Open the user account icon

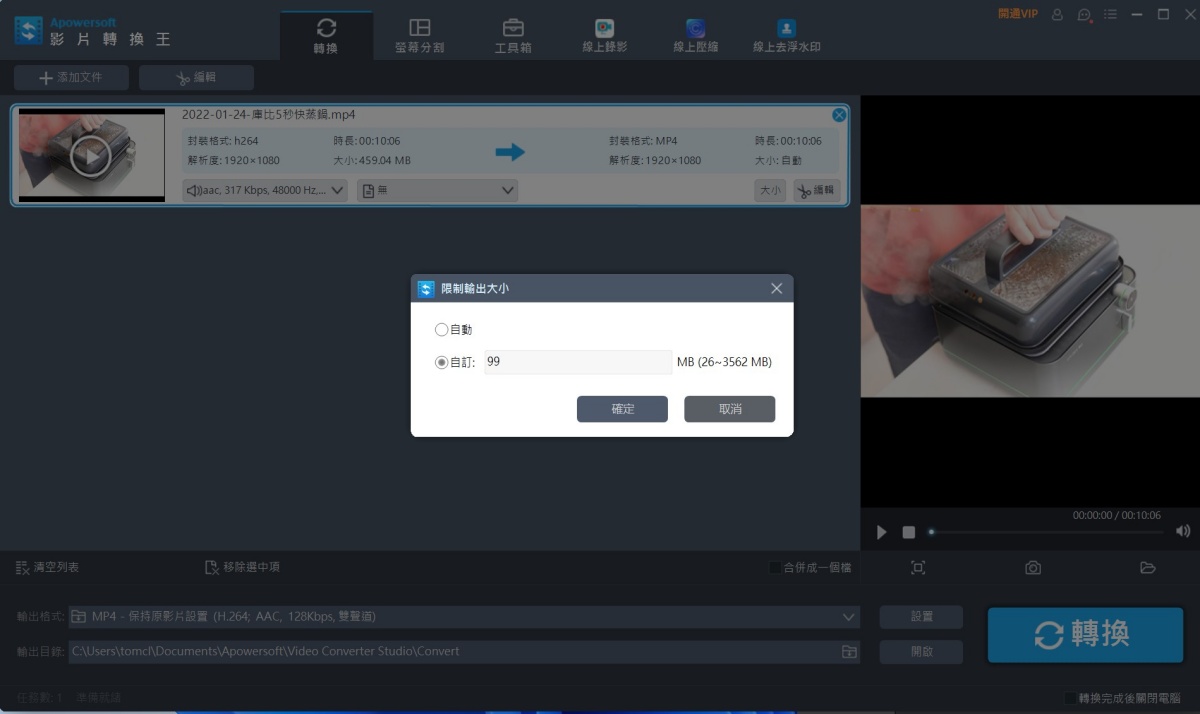[x=1057, y=15]
